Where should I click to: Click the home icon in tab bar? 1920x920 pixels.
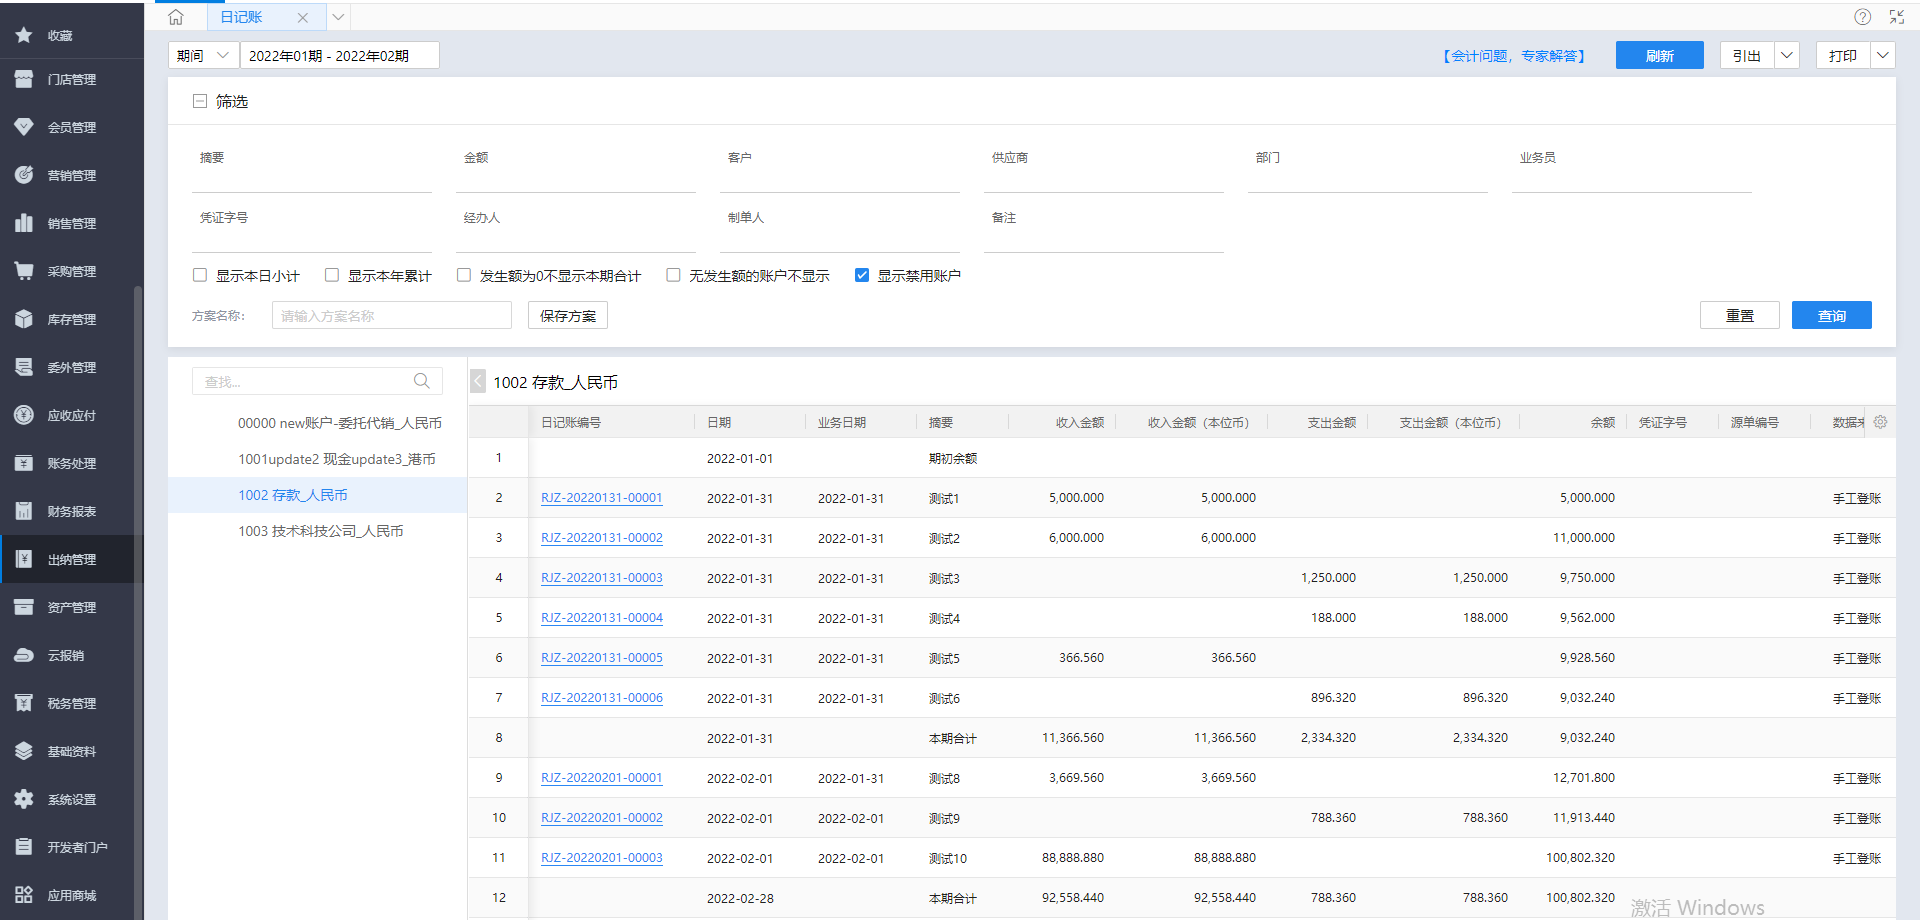(x=176, y=17)
